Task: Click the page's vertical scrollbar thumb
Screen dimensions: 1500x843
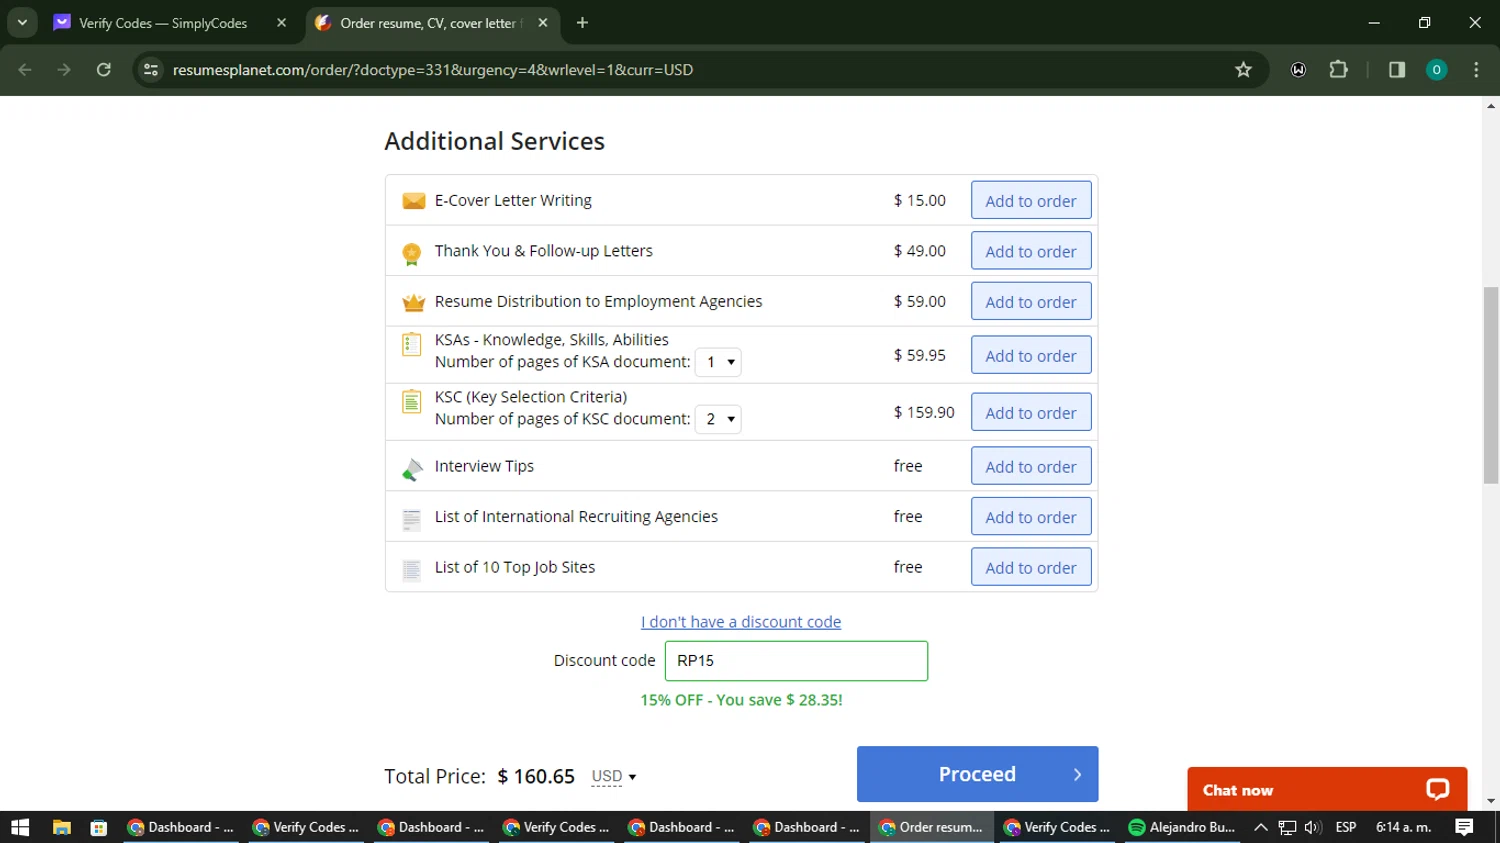Action: point(1491,385)
